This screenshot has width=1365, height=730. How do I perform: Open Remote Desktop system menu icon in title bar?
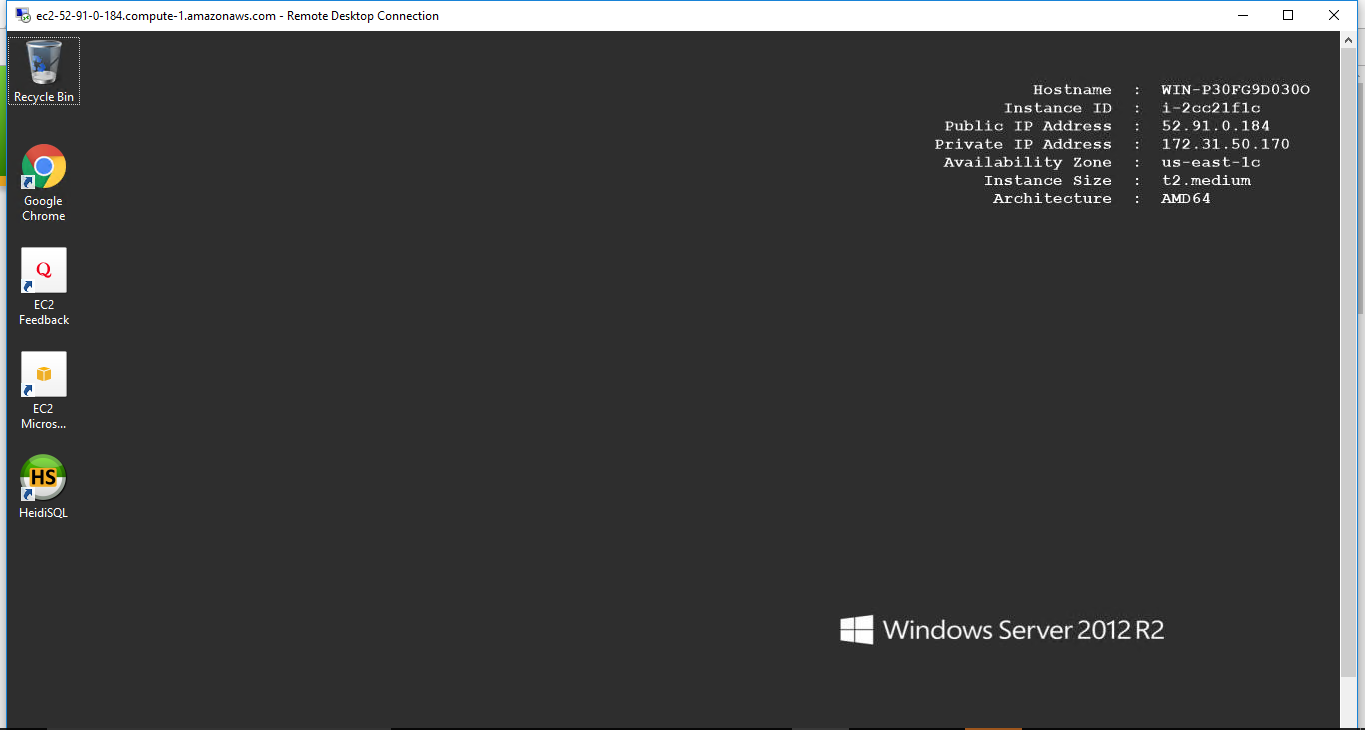point(23,15)
